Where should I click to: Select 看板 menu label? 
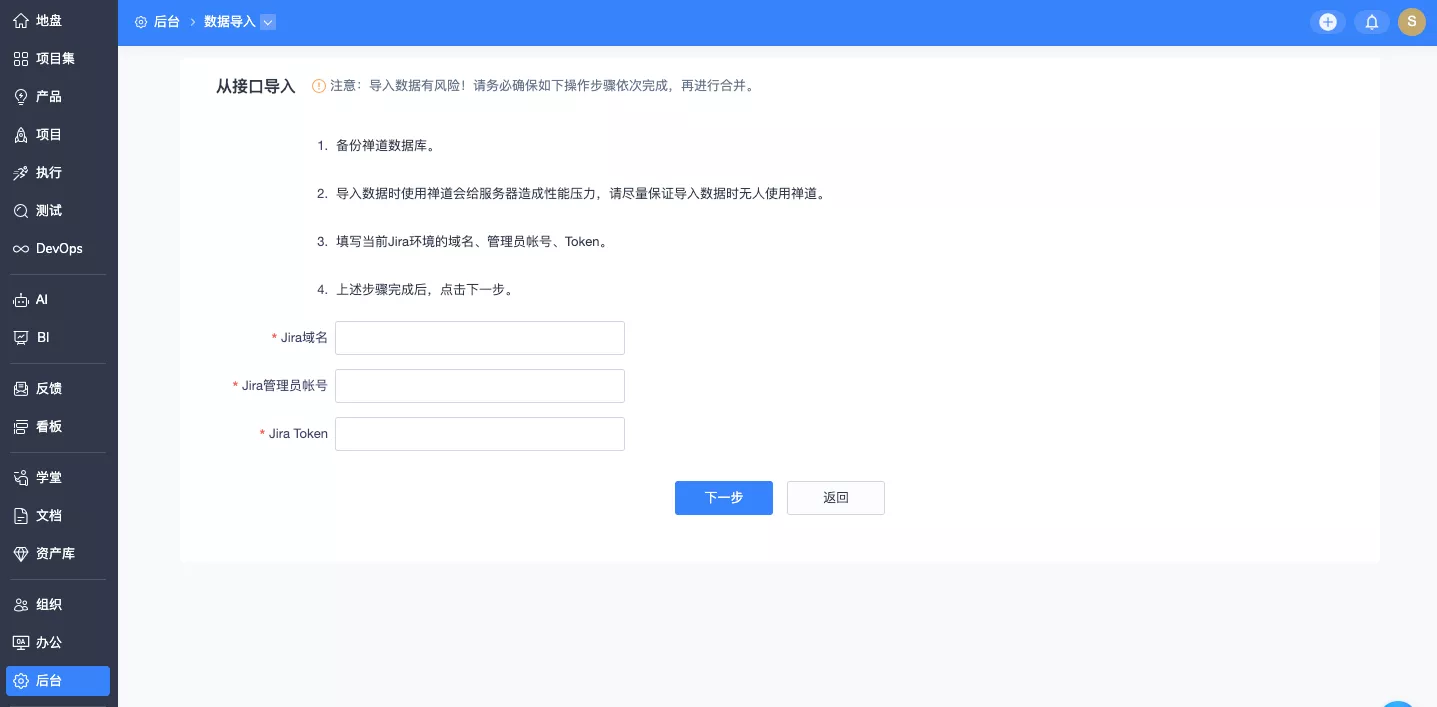pos(49,427)
